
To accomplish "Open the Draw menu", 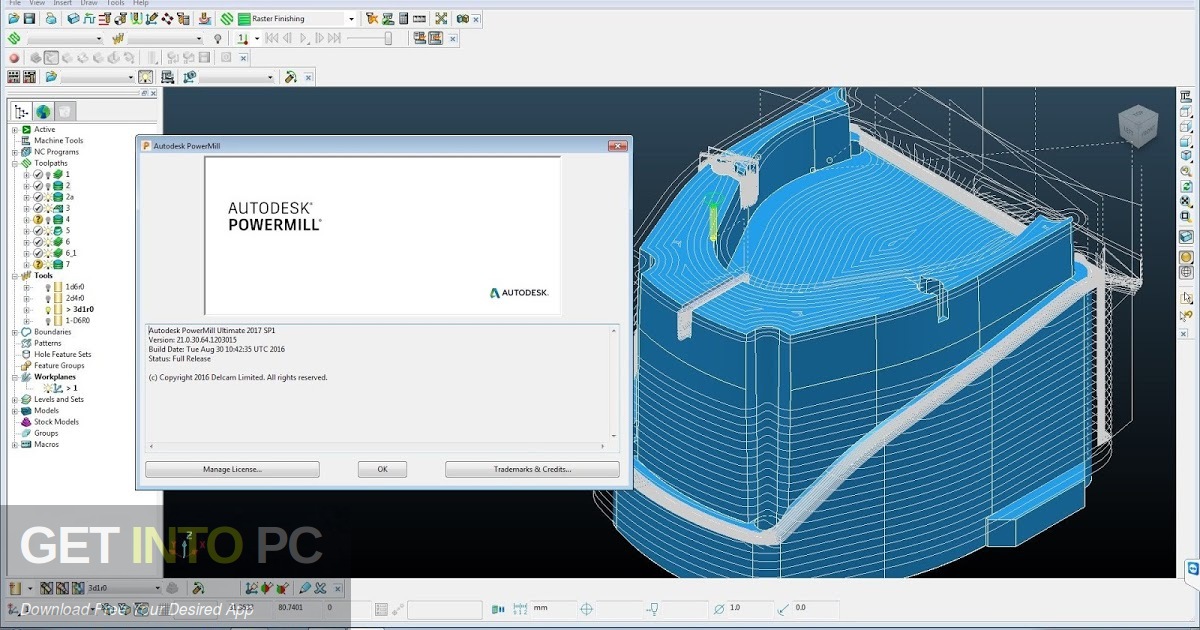I will pyautogui.click(x=89, y=3).
